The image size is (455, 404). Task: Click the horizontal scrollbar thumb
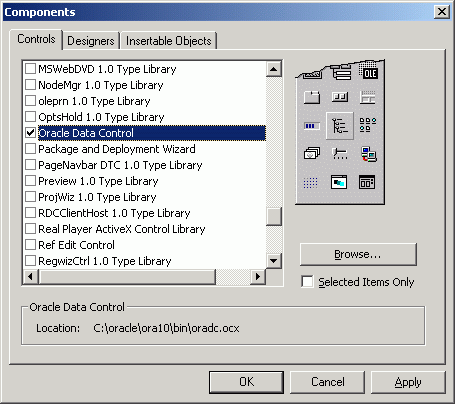click(x=127, y=277)
